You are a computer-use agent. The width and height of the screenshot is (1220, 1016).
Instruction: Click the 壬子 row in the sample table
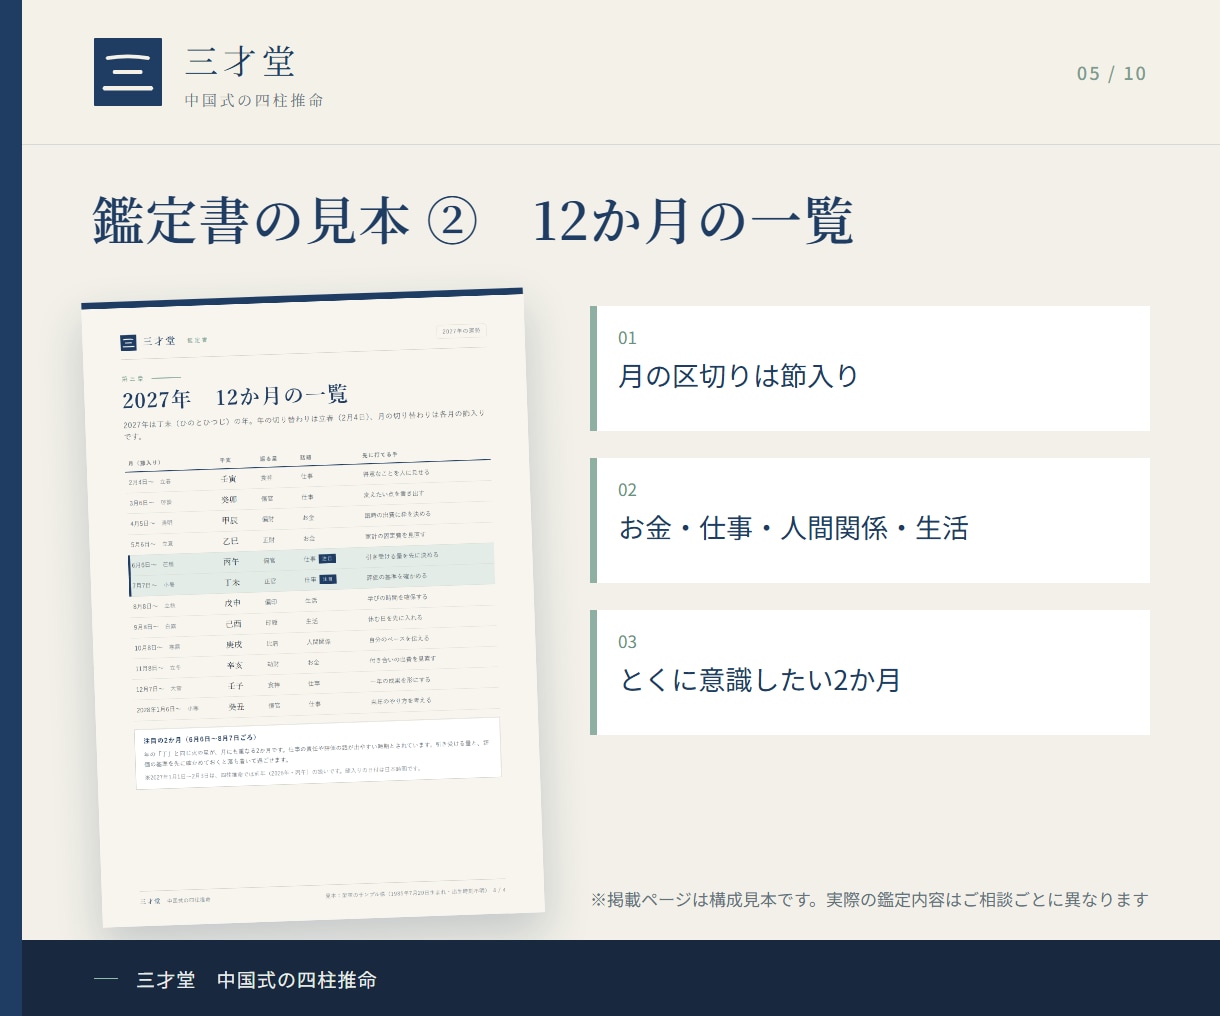[x=317, y=685]
